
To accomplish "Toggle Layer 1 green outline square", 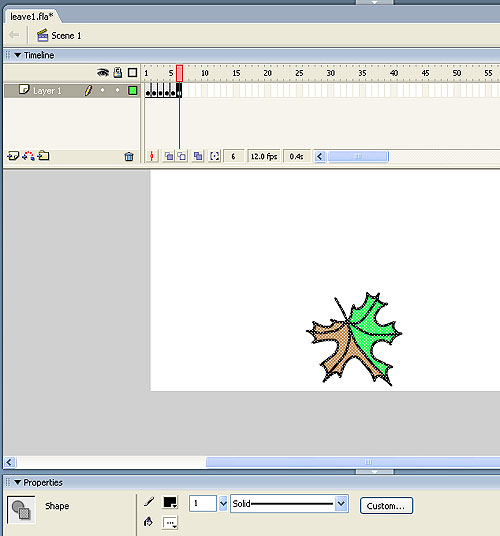I will (133, 91).
